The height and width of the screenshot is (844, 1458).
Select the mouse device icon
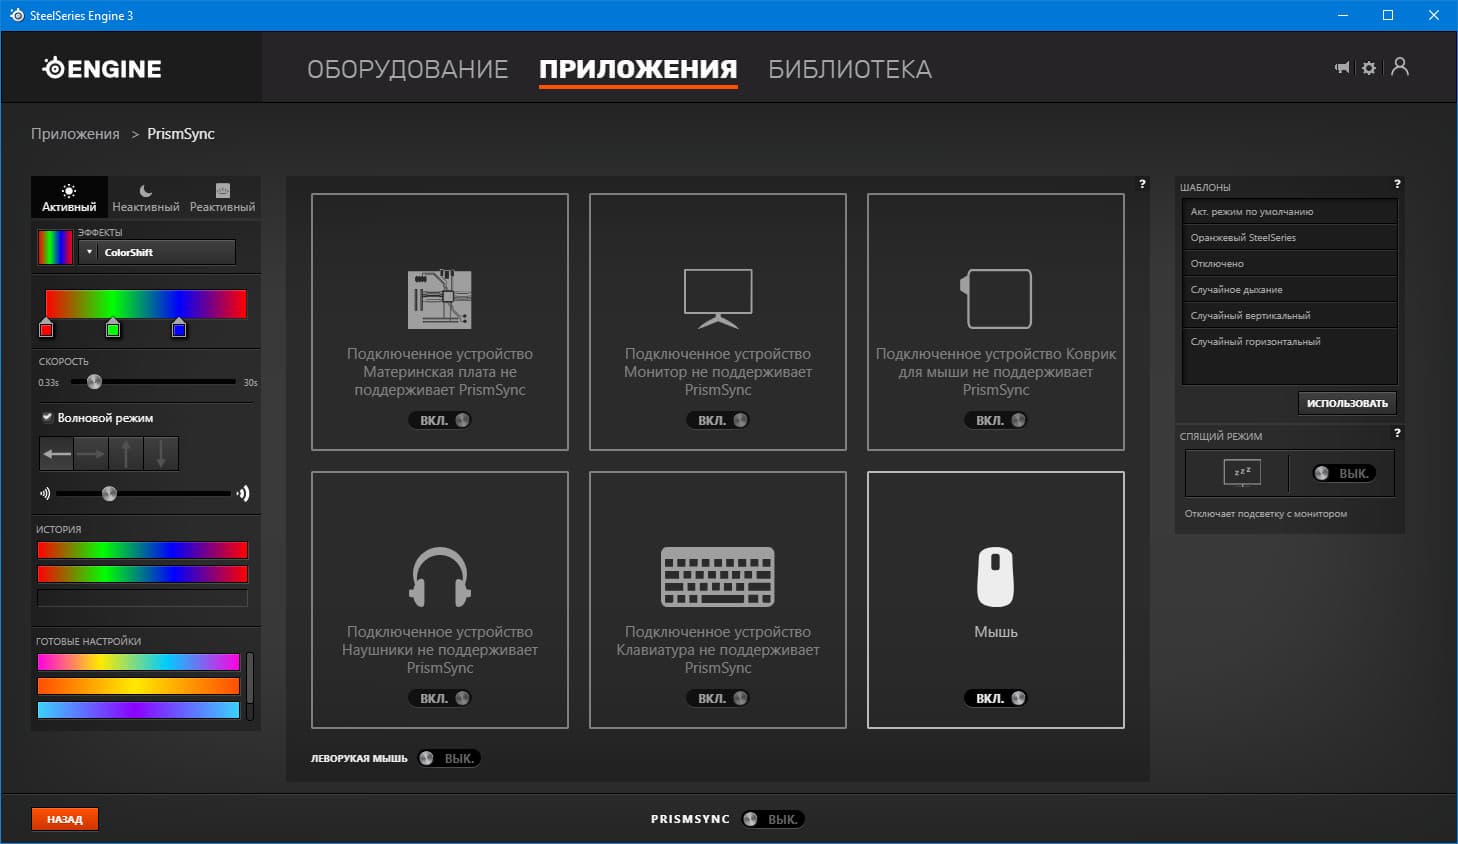pyautogui.click(x=996, y=577)
